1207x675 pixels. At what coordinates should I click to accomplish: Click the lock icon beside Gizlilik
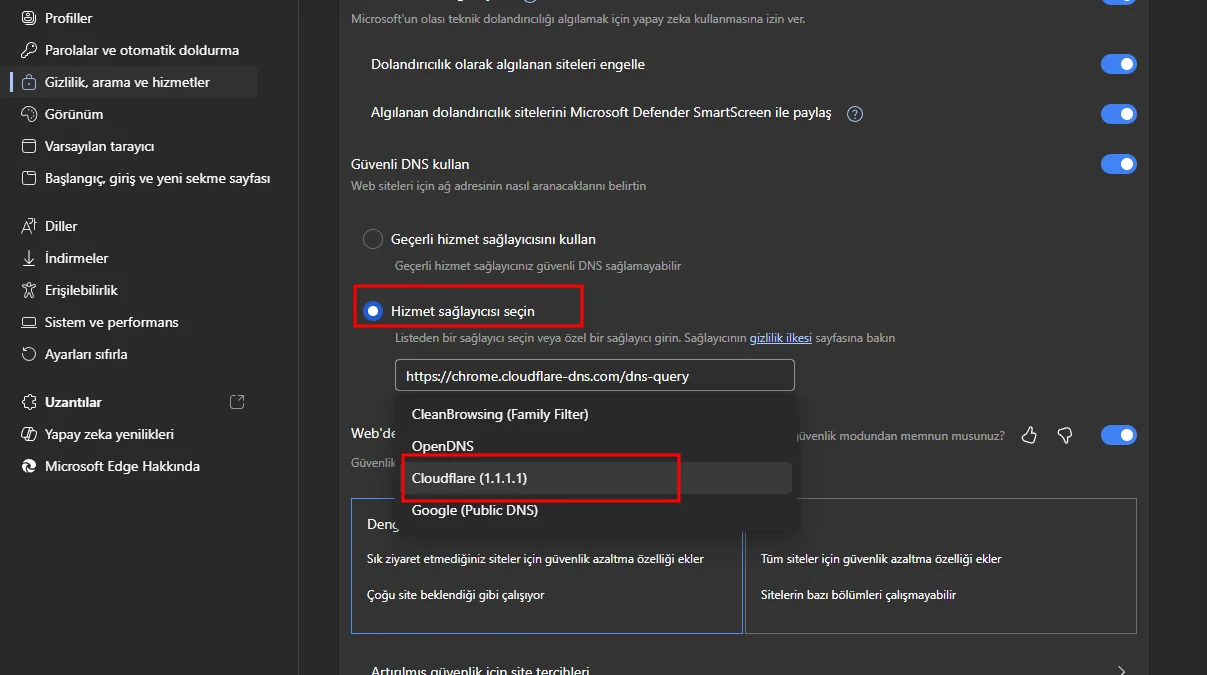28,82
